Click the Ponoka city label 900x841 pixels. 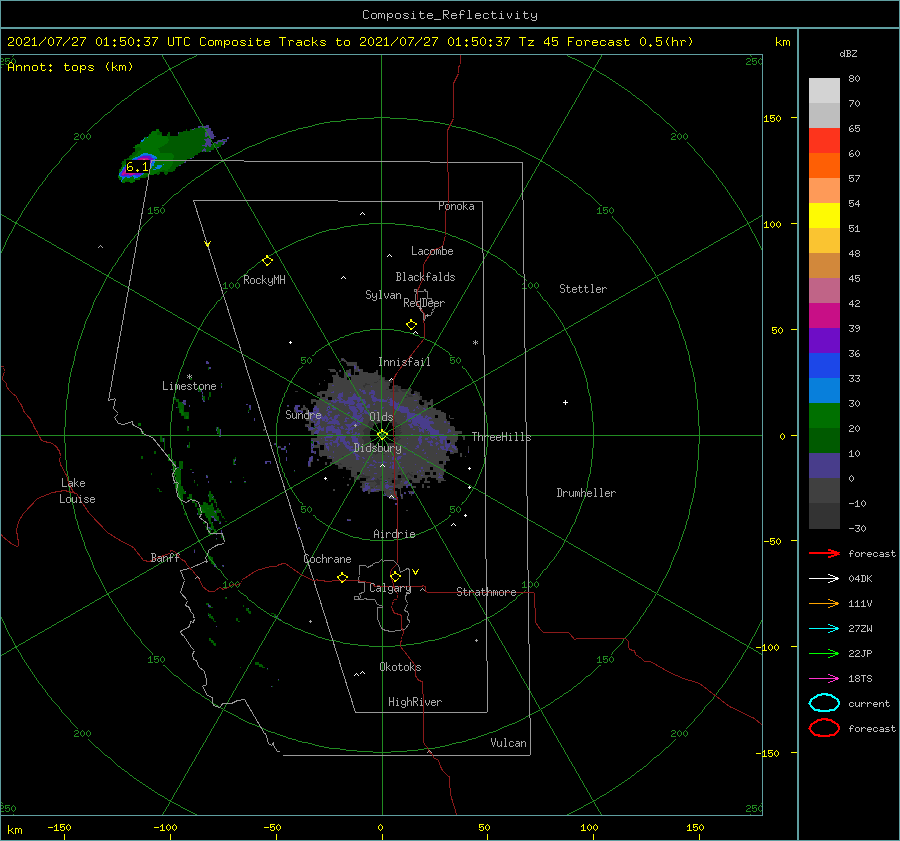(x=456, y=206)
